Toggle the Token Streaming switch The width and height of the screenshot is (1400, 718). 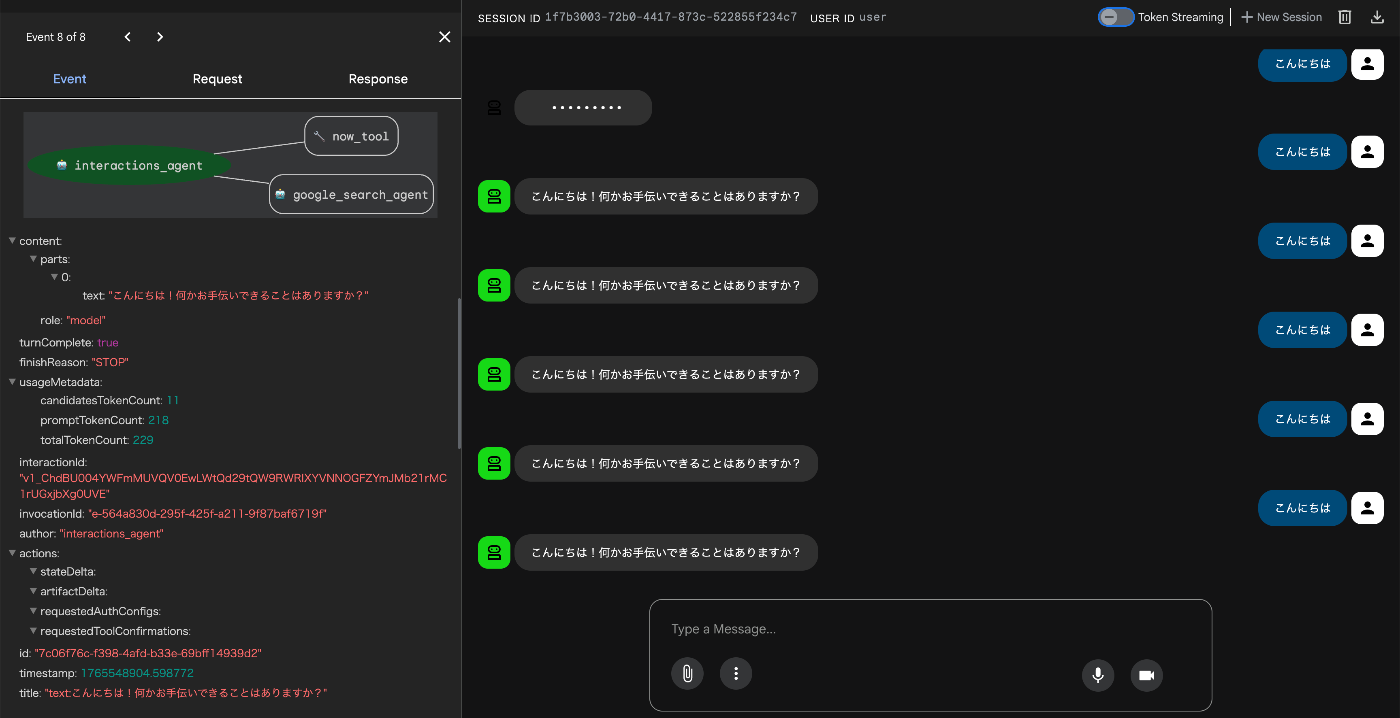(1116, 17)
